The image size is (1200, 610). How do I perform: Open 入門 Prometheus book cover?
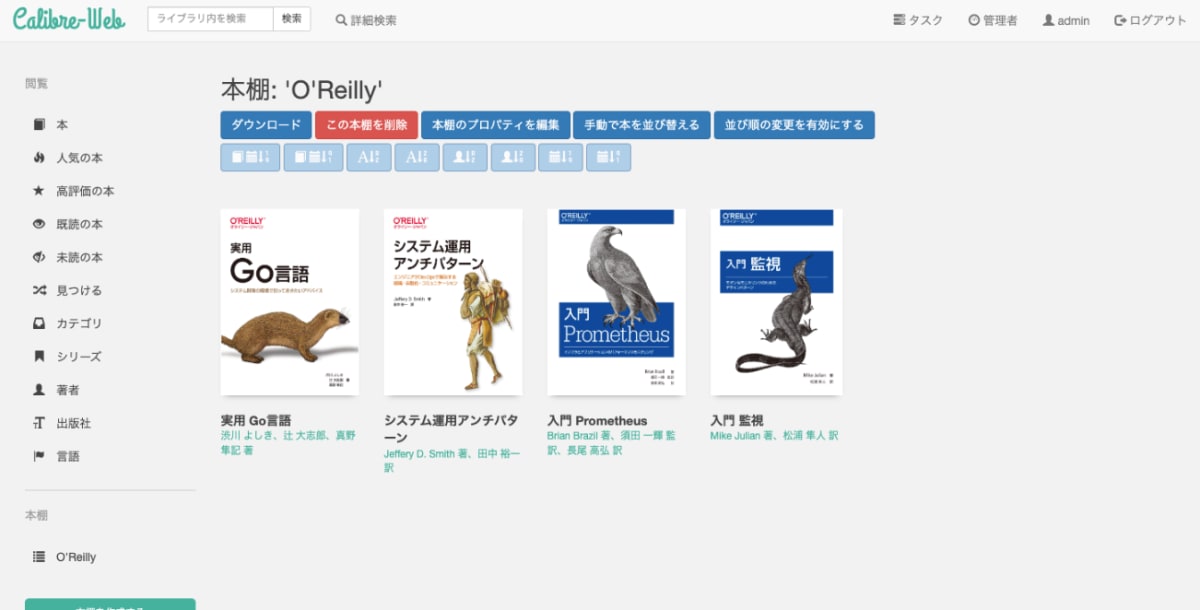pos(617,302)
